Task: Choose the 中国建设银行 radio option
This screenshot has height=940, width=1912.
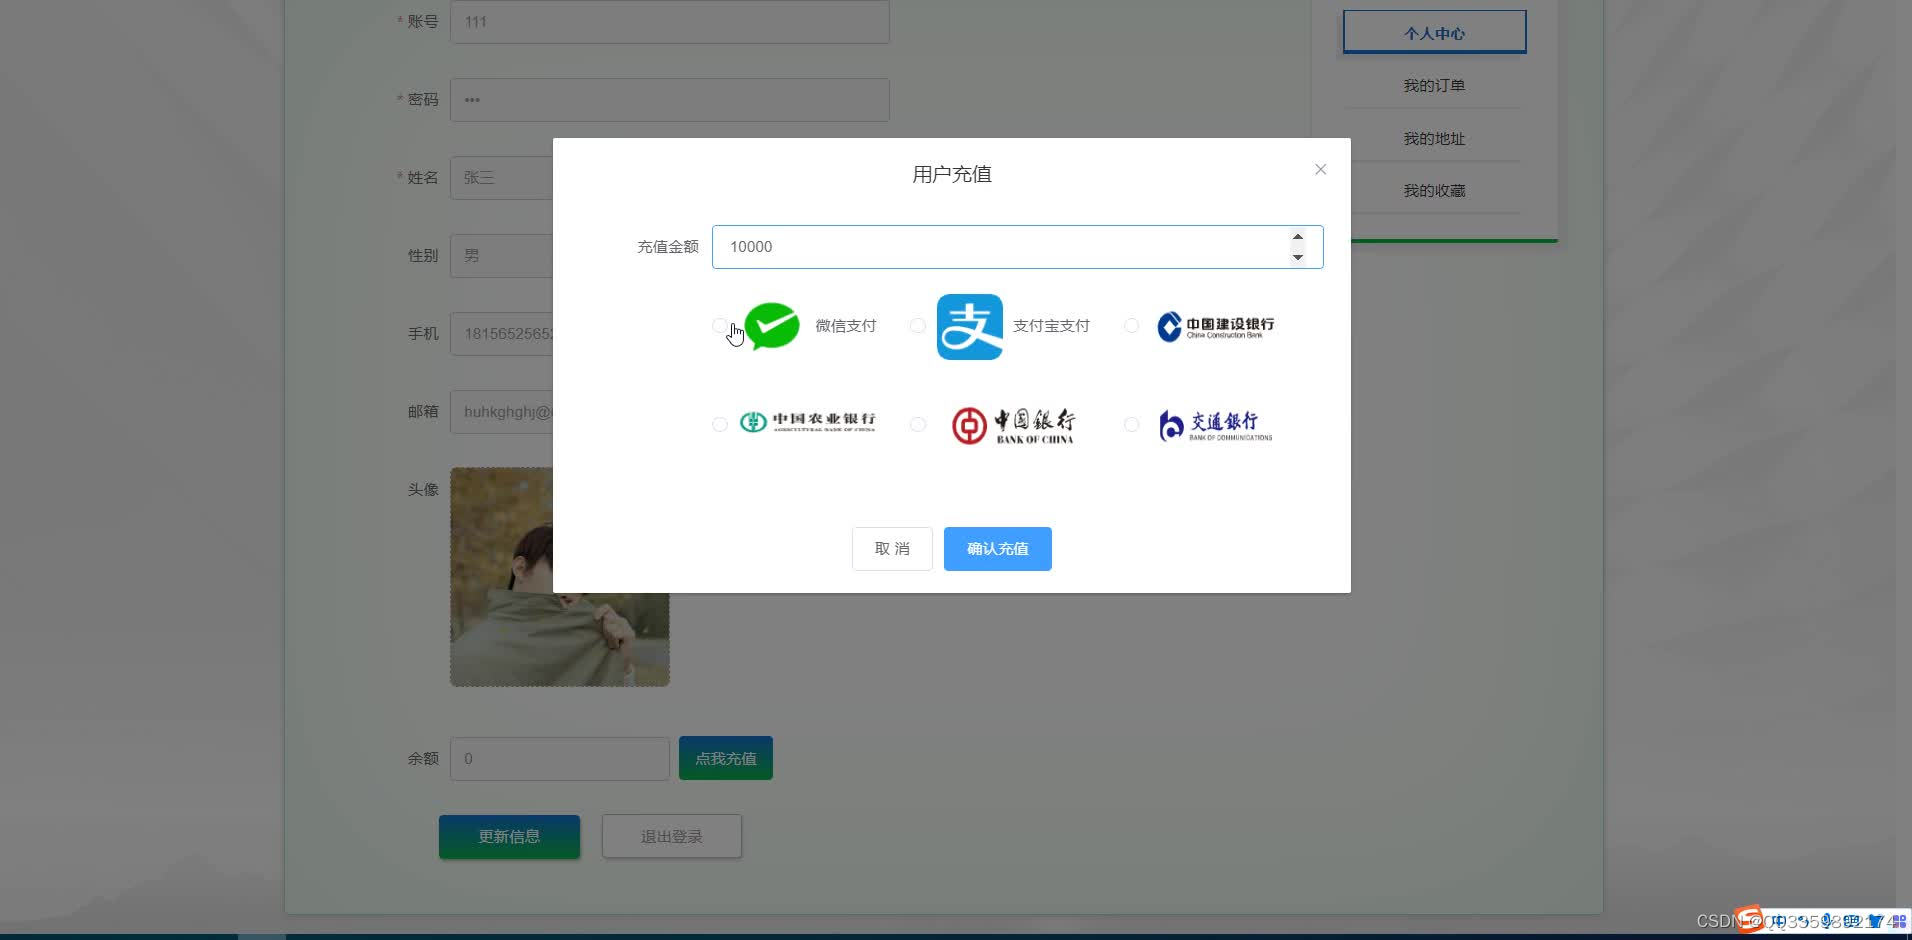Action: [1132, 326]
